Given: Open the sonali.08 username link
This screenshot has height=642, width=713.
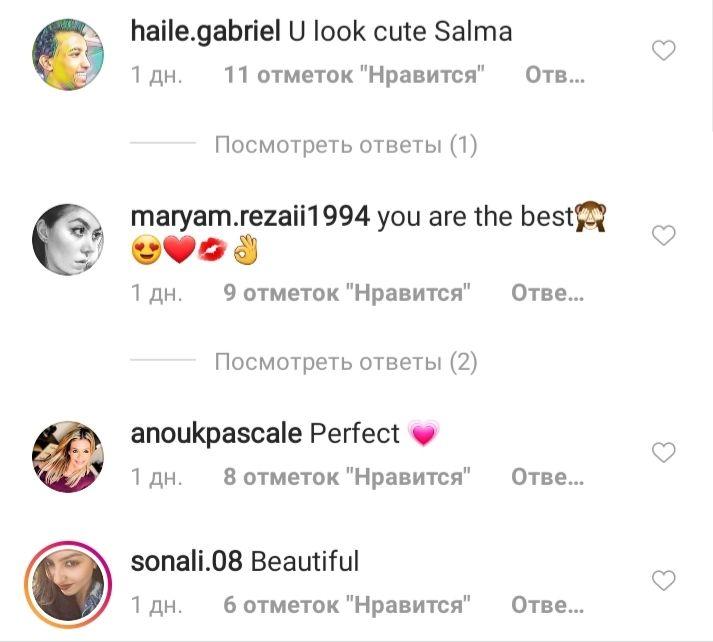Looking at the screenshot, I should (186, 561).
